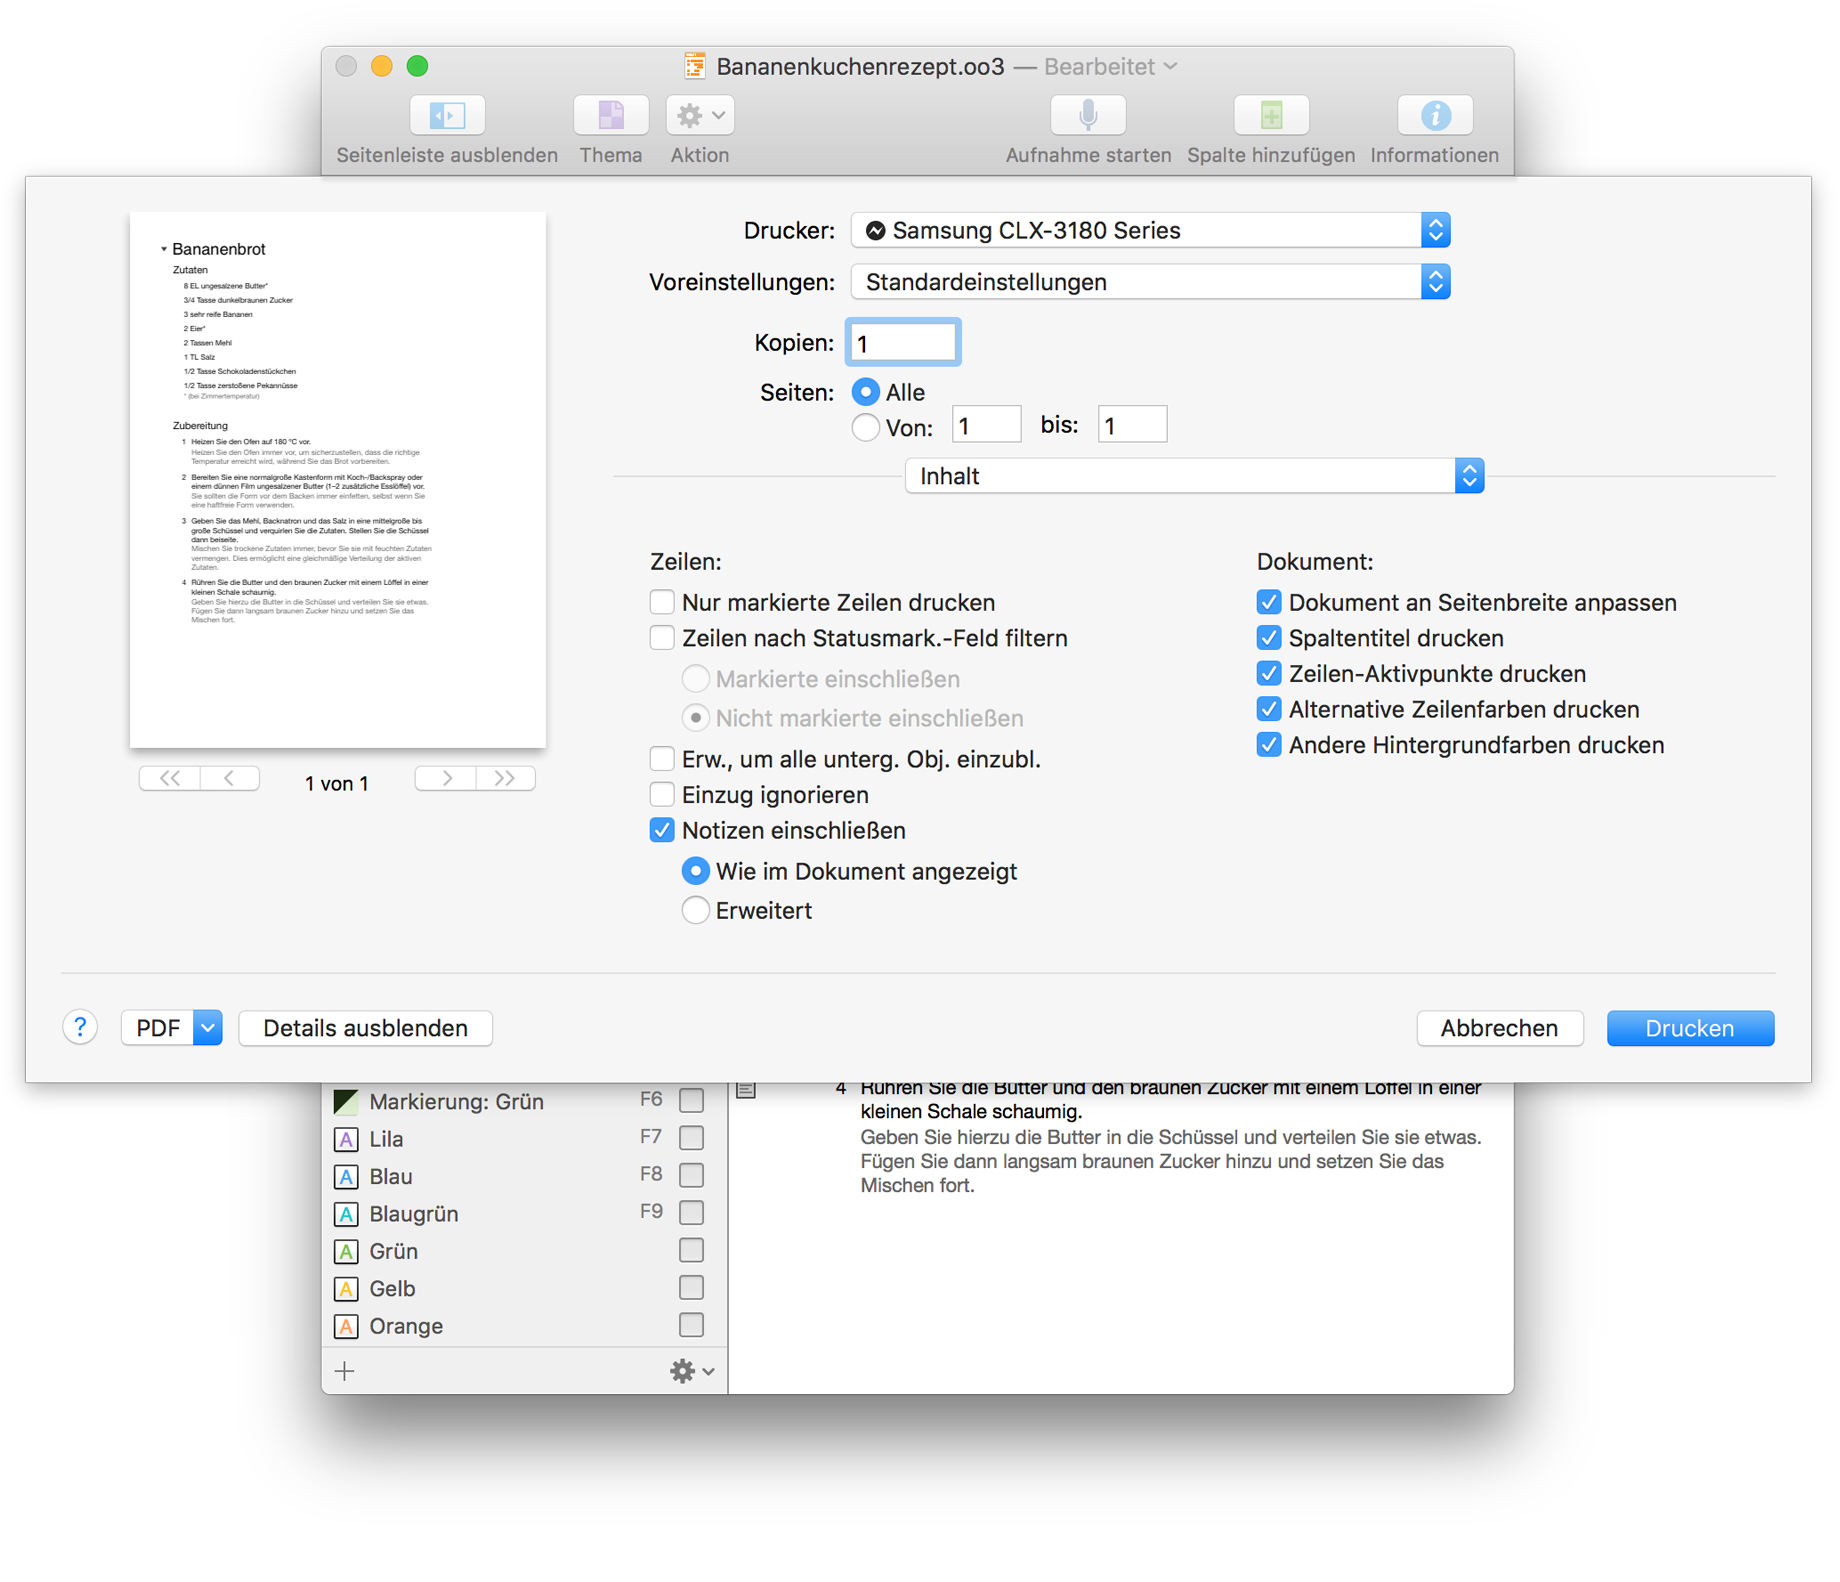Viewport: 1840px width, 1582px height.
Task: Go to first preview page
Action: pos(170,778)
